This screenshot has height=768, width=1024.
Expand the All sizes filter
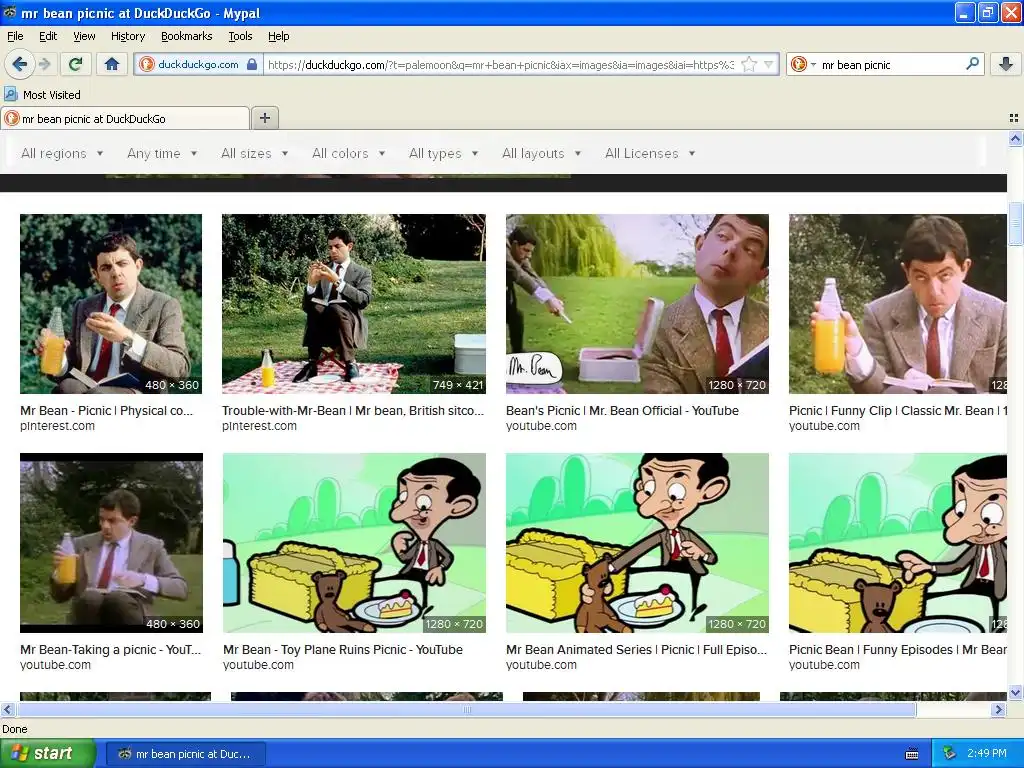coord(254,153)
